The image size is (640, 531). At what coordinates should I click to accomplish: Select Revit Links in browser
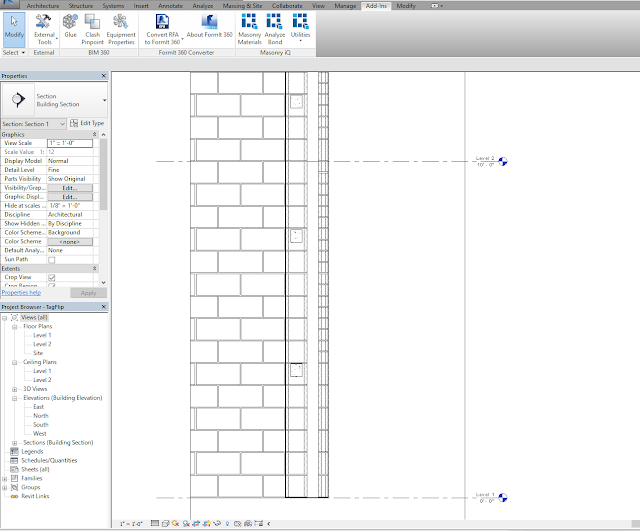pos(35,496)
